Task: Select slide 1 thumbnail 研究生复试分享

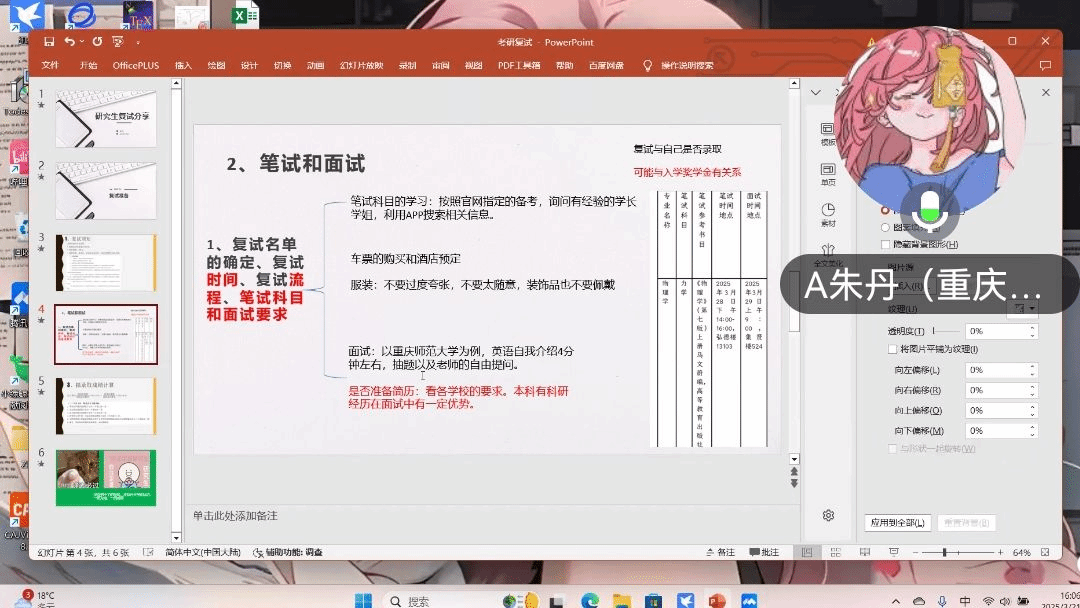Action: [105, 118]
